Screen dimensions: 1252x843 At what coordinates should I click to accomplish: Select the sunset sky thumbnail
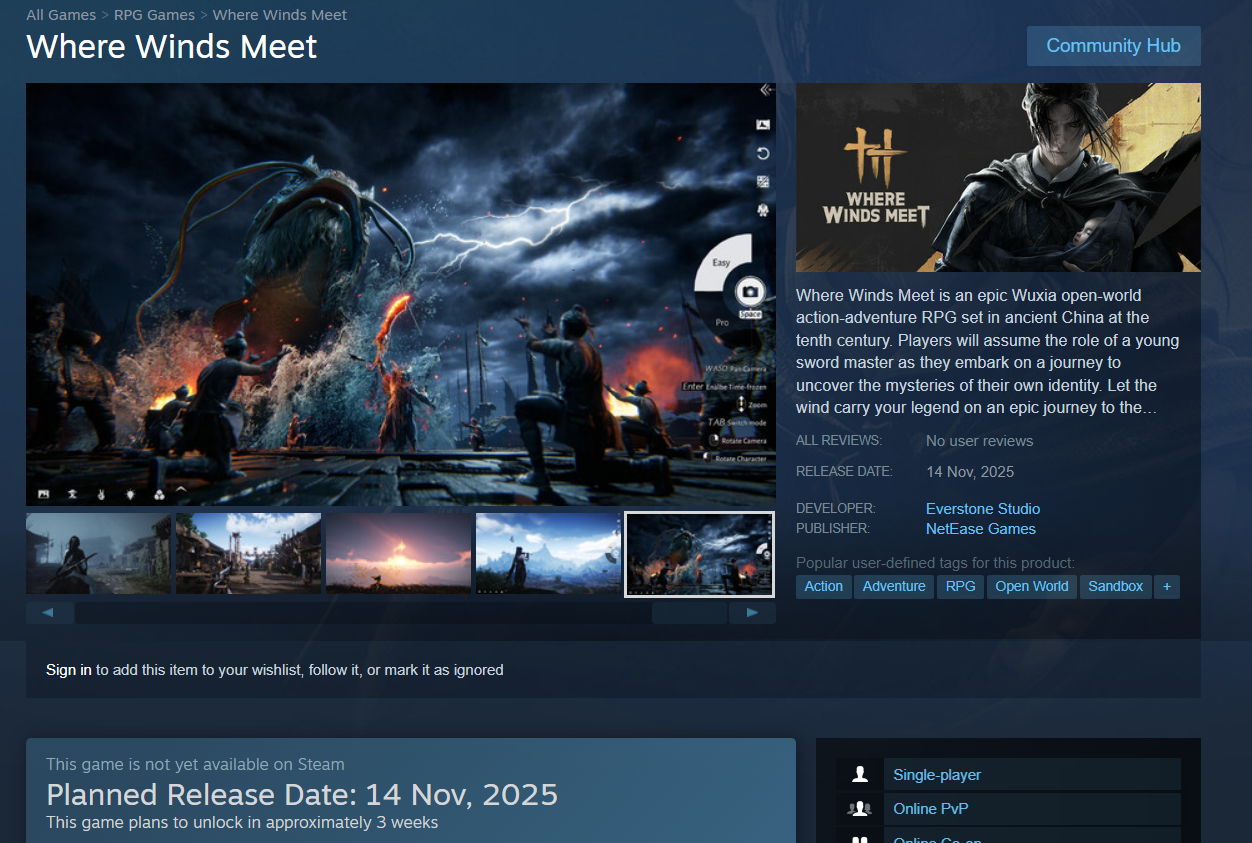[x=398, y=554]
